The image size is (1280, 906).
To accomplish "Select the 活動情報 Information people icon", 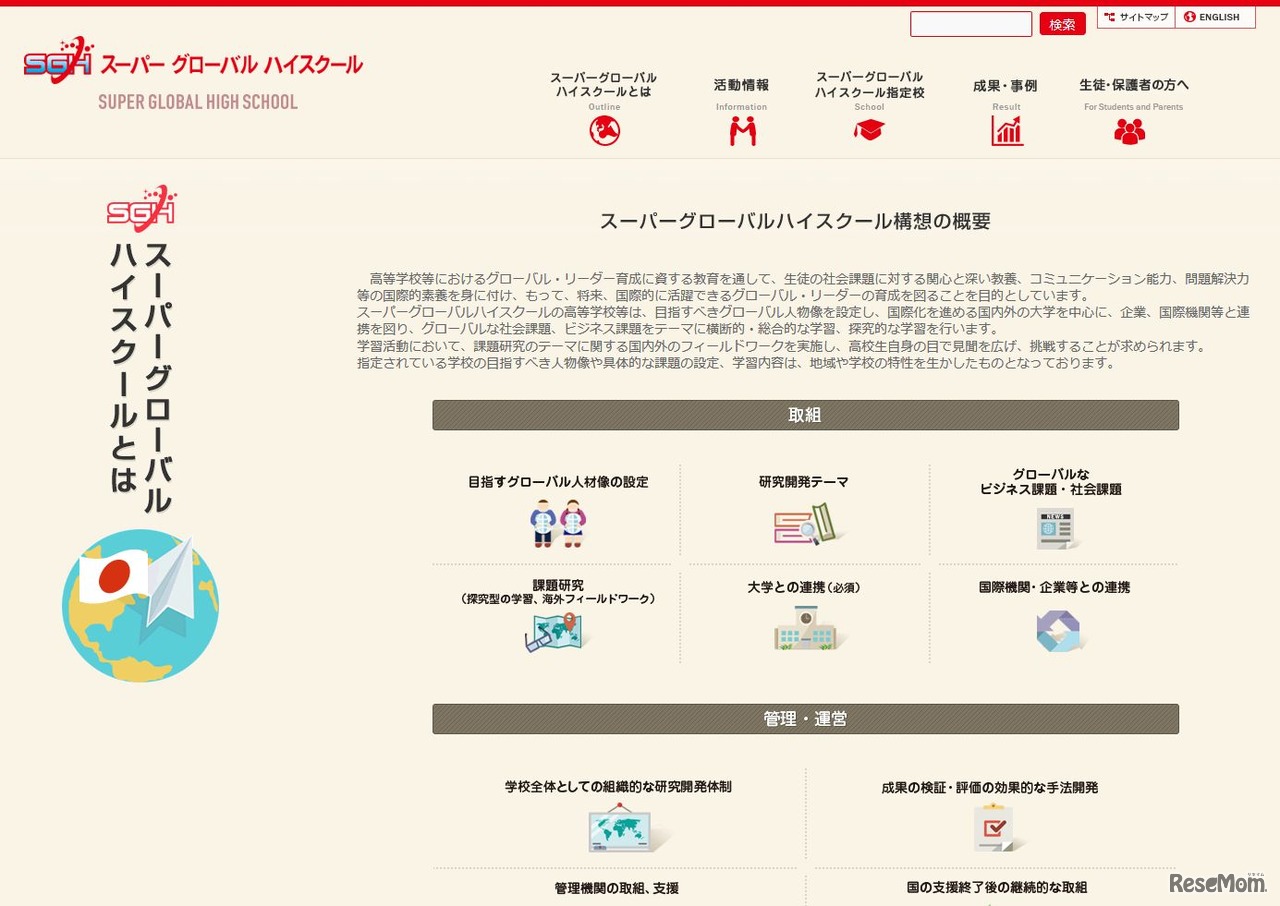I will (741, 128).
